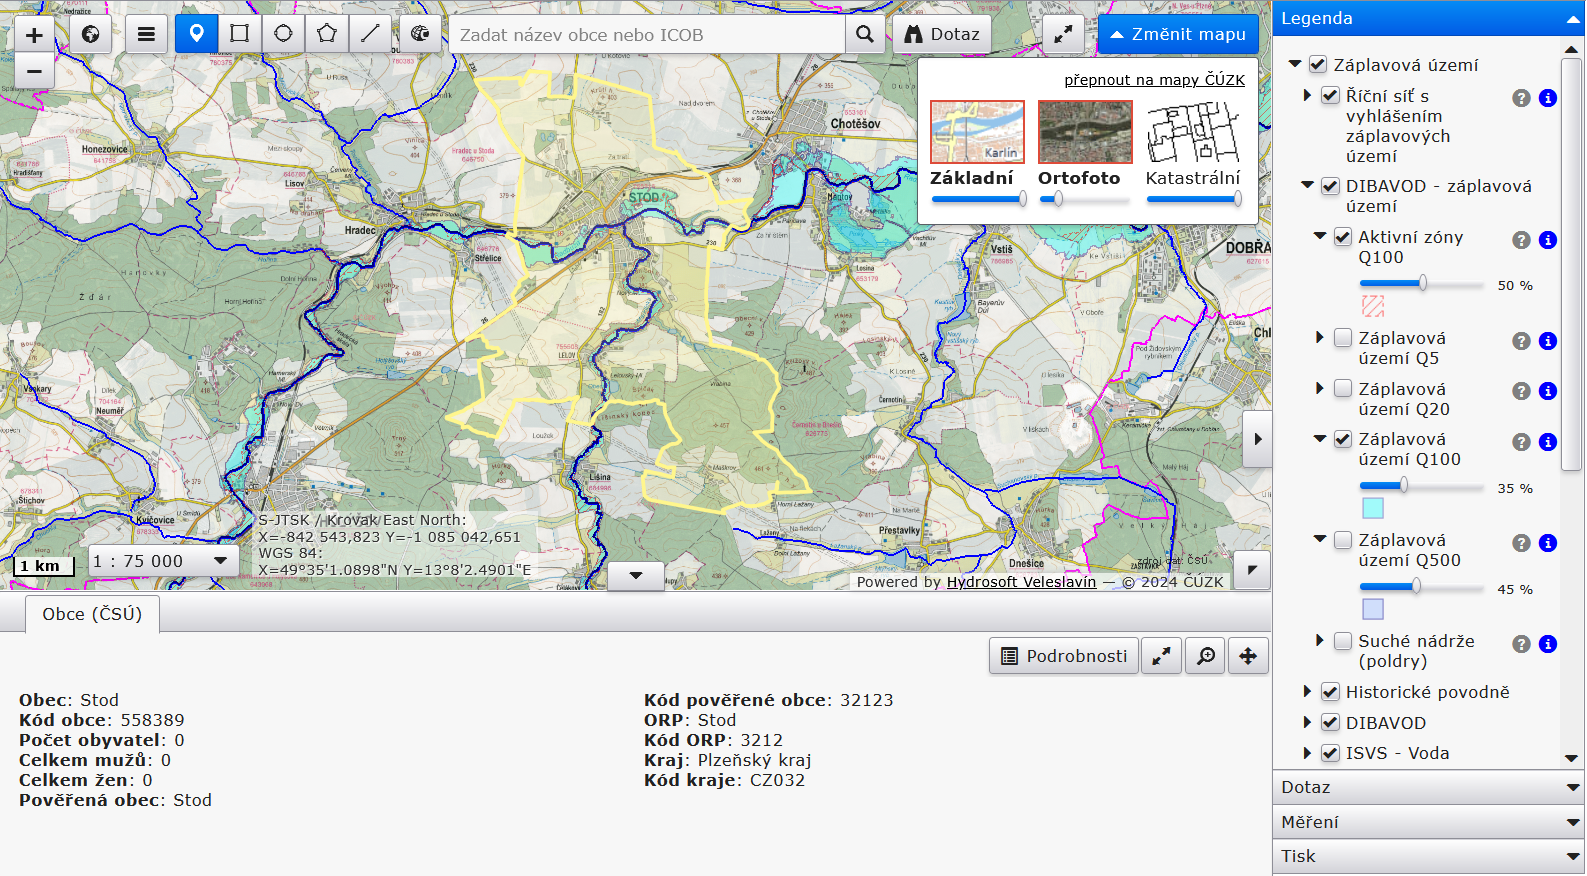Select the polygon selection tool

pos(326,34)
